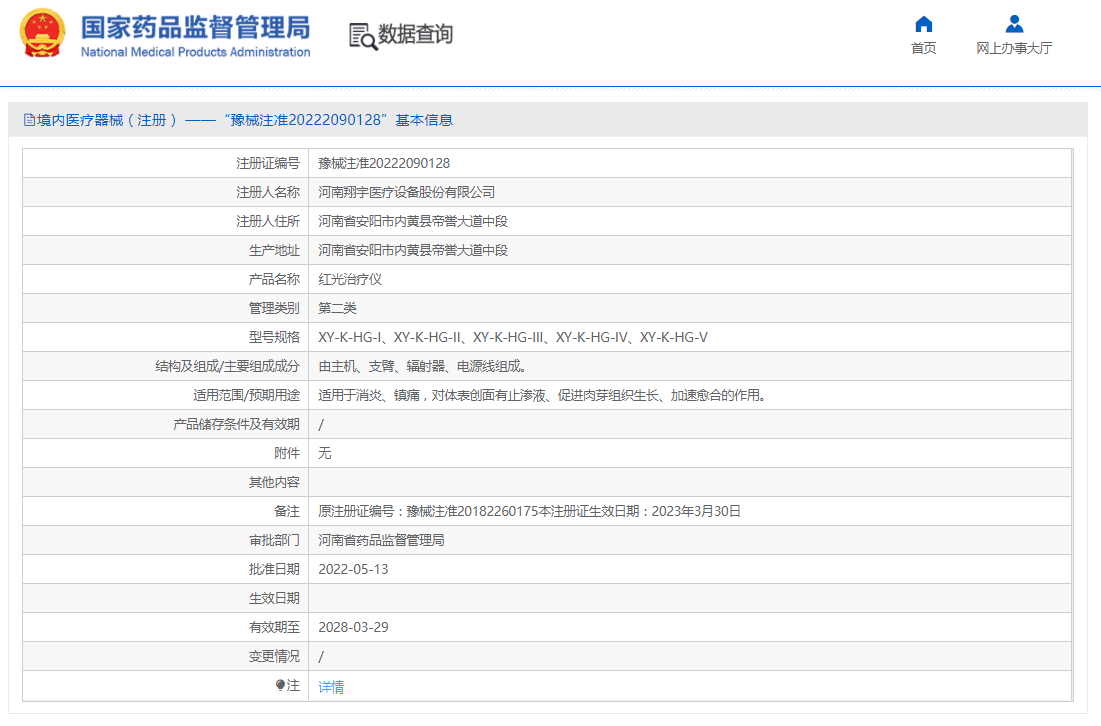
Task: Select registrant name 河南翔宇医疗设备股份有限公司
Action: click(x=407, y=192)
